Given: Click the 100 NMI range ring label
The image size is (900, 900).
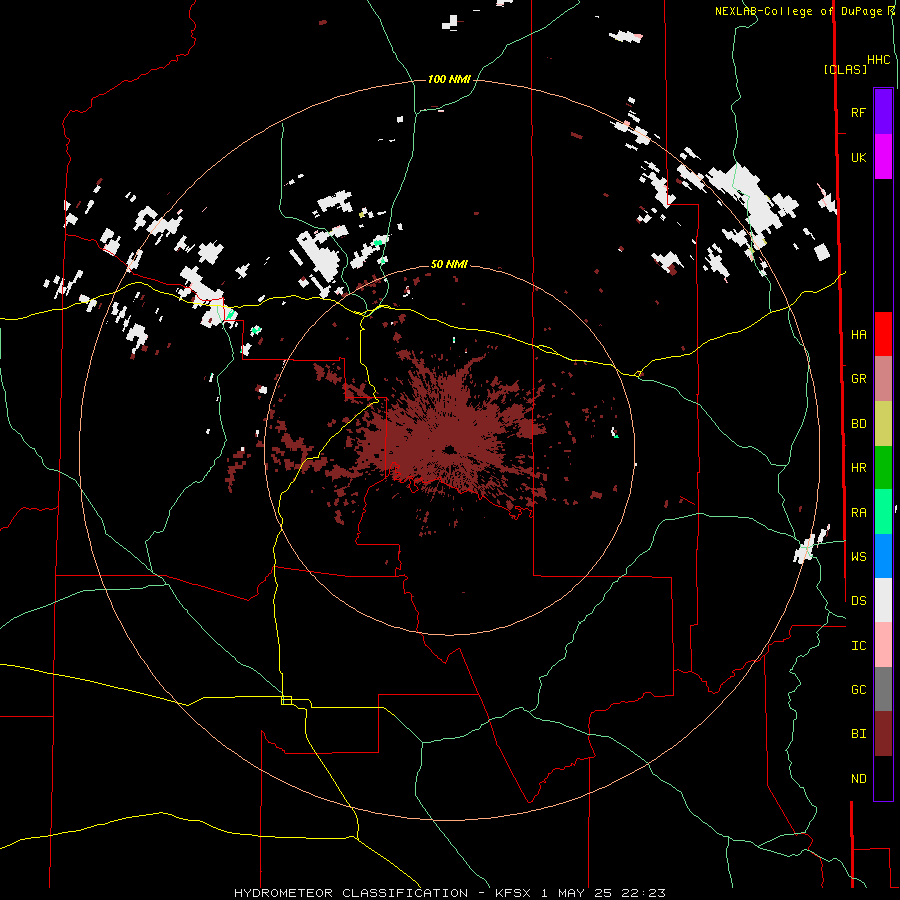Looking at the screenshot, I should 449,79.
